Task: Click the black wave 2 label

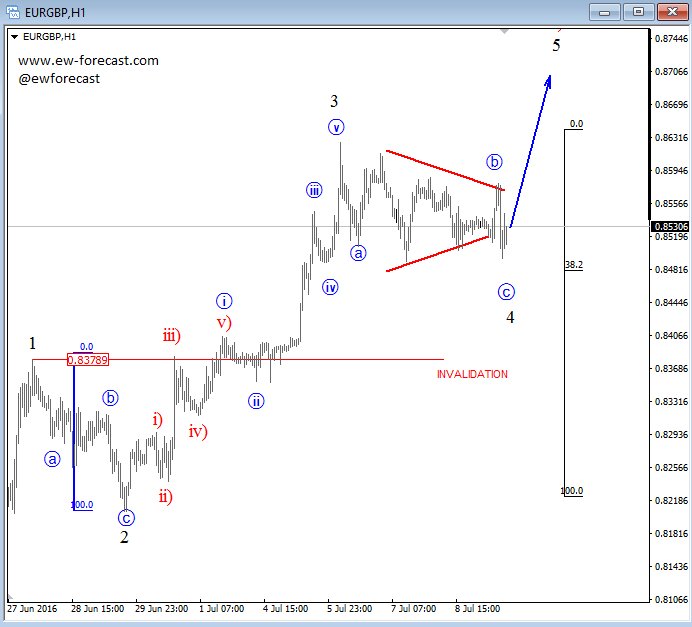Action: pyautogui.click(x=124, y=537)
